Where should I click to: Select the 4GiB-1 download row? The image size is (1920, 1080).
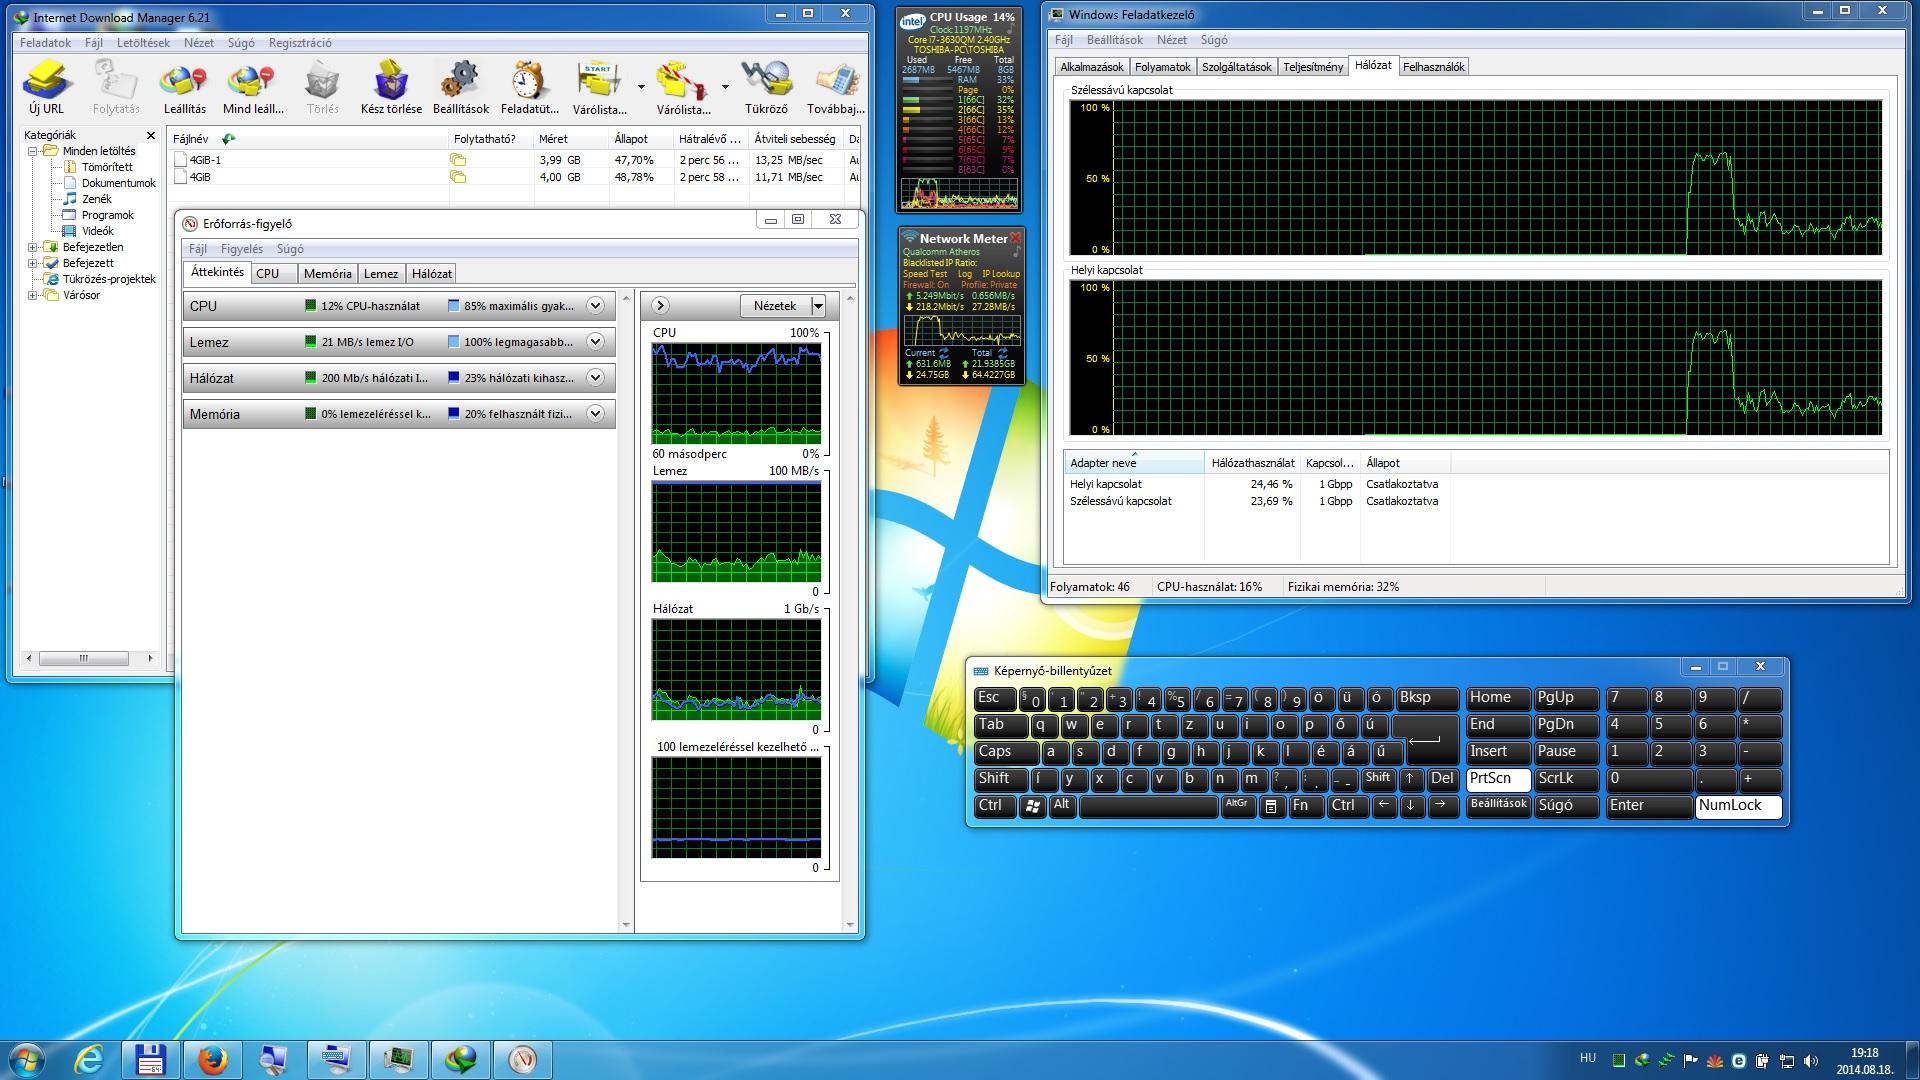pos(206,160)
